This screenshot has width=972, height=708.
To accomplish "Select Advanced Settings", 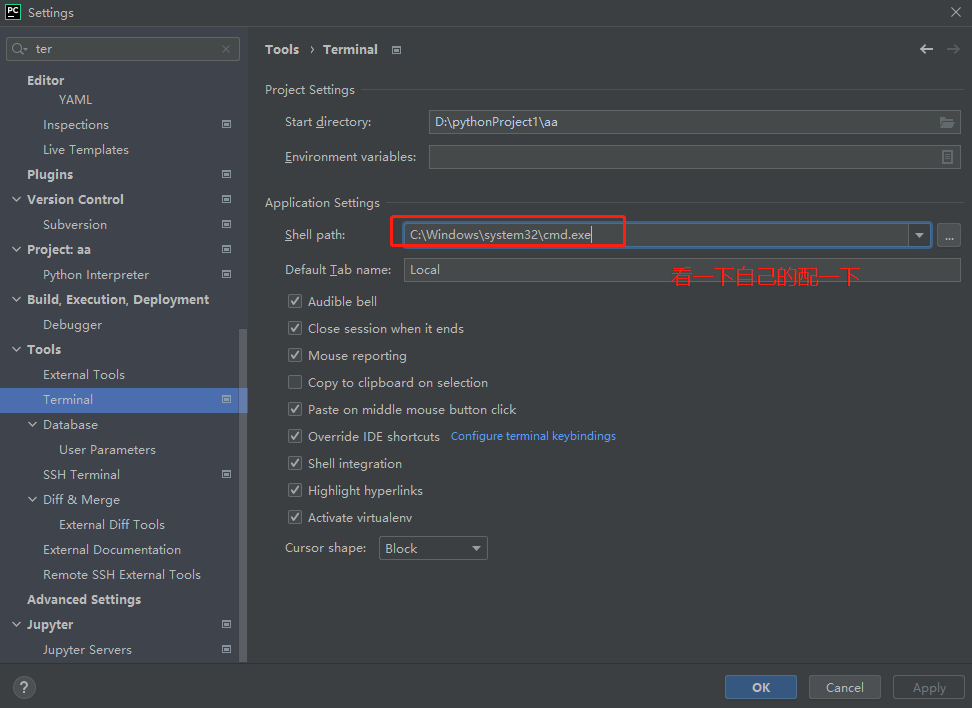I will coord(84,600).
